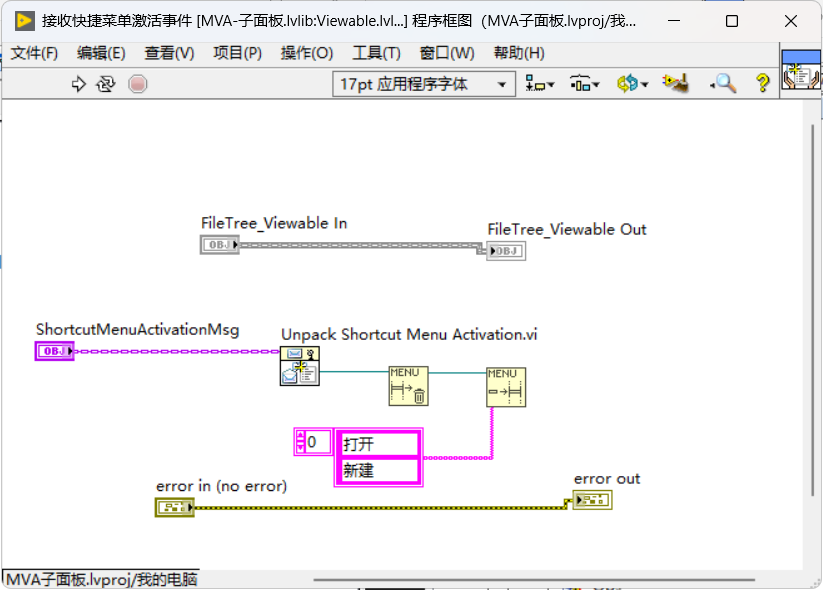Open the 编辑(E) menu
Viewport: 823px width, 590px height.
[x=101, y=53]
